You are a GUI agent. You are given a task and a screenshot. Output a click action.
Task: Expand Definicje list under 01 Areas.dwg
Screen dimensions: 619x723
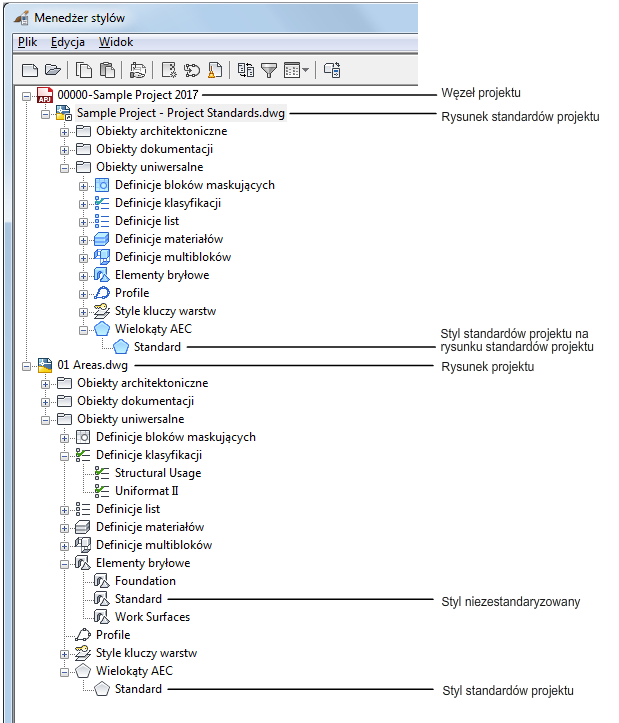coord(64,510)
